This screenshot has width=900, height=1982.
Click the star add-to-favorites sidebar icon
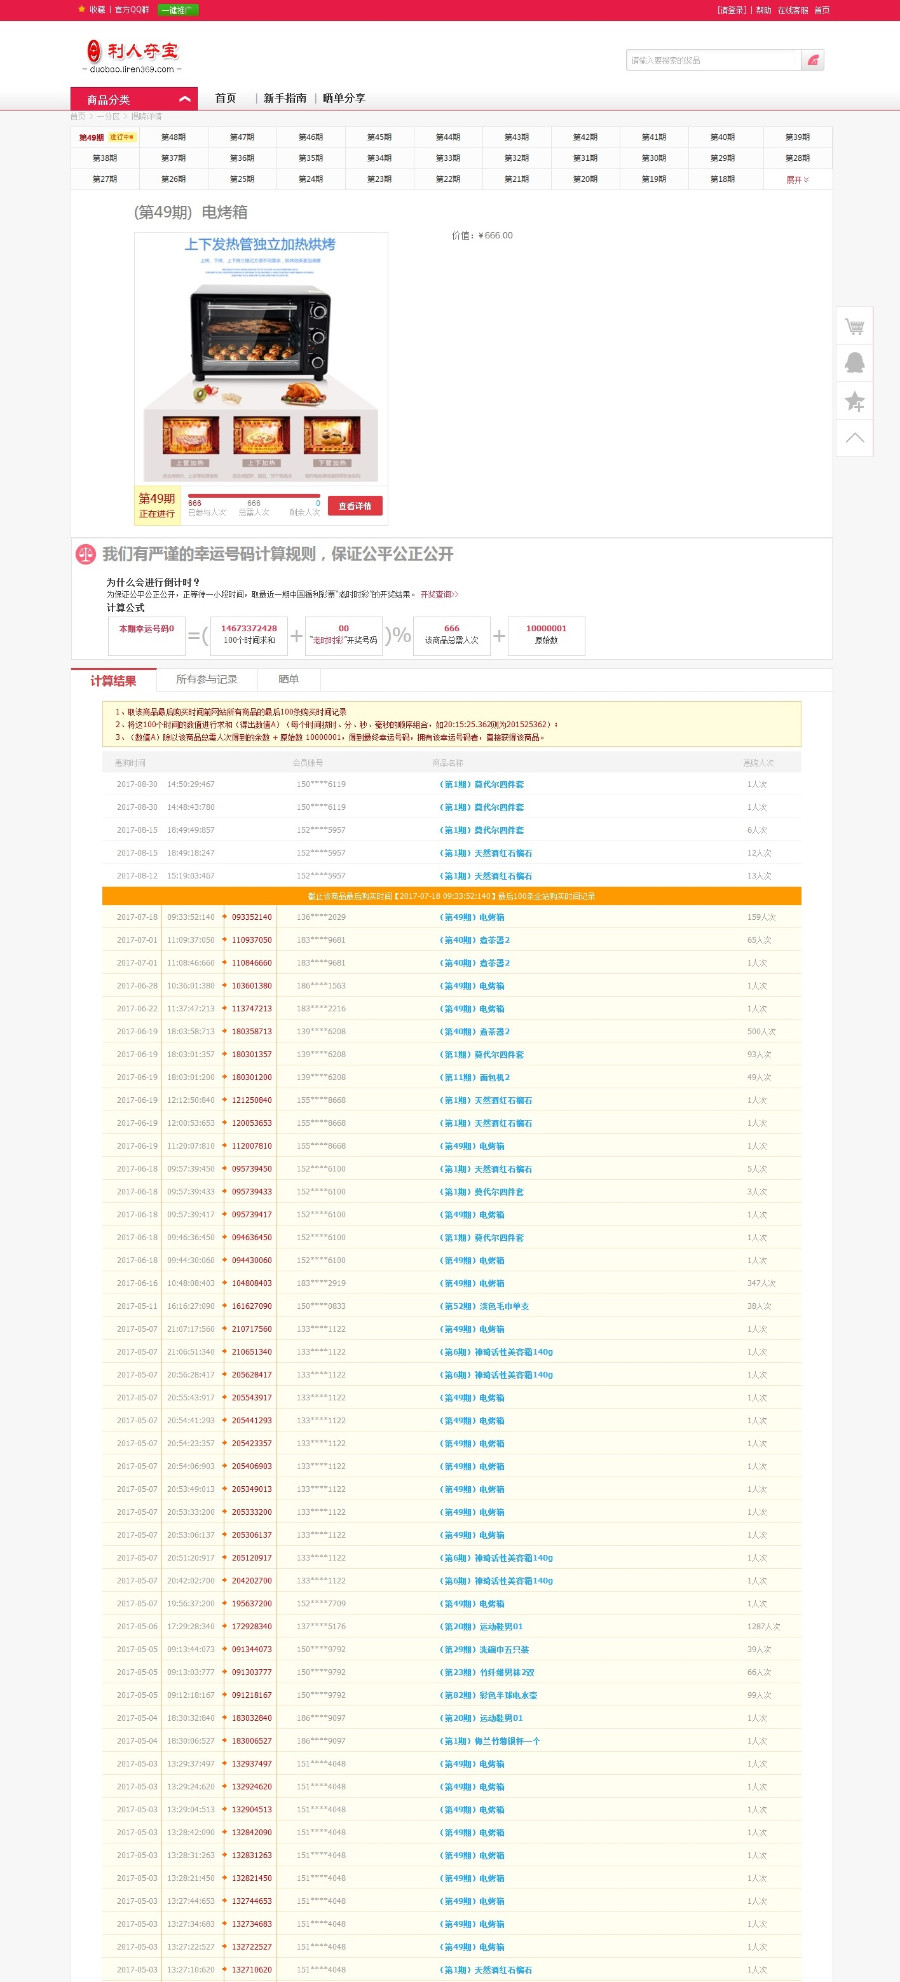click(x=854, y=401)
